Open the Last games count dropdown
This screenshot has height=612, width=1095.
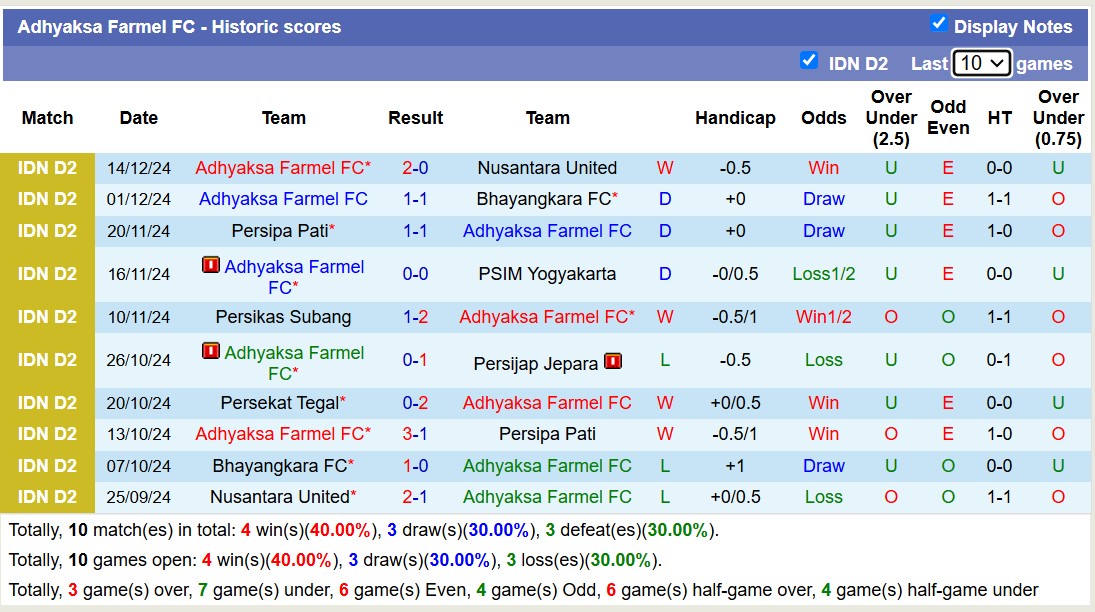[981, 63]
